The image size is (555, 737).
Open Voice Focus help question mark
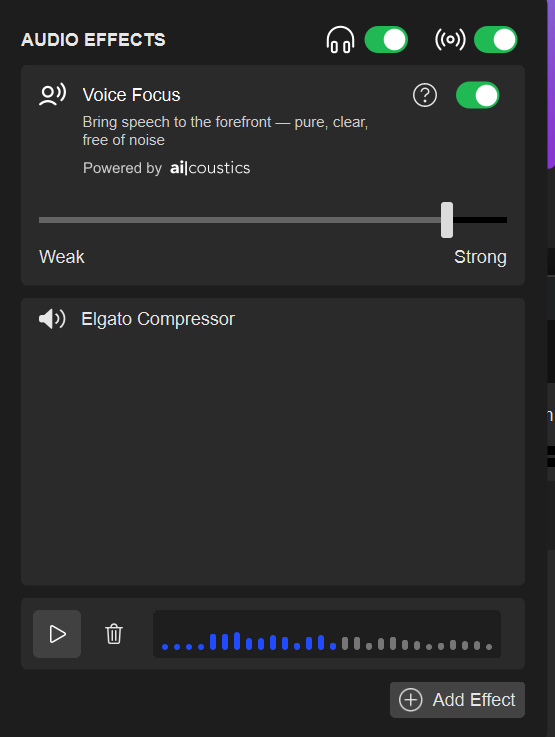[x=425, y=95]
